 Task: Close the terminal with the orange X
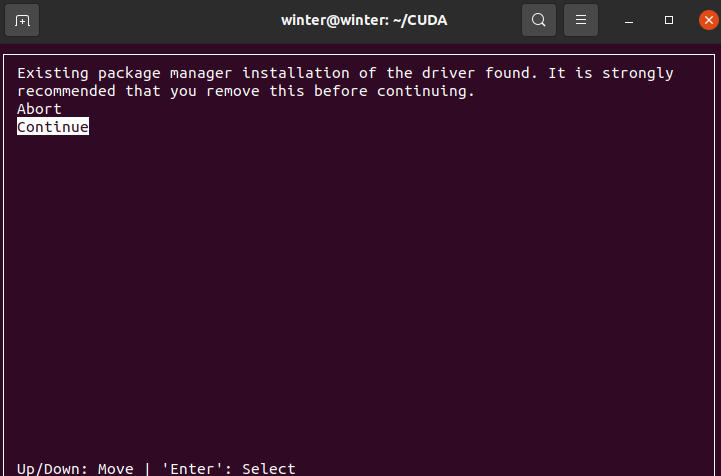709,20
